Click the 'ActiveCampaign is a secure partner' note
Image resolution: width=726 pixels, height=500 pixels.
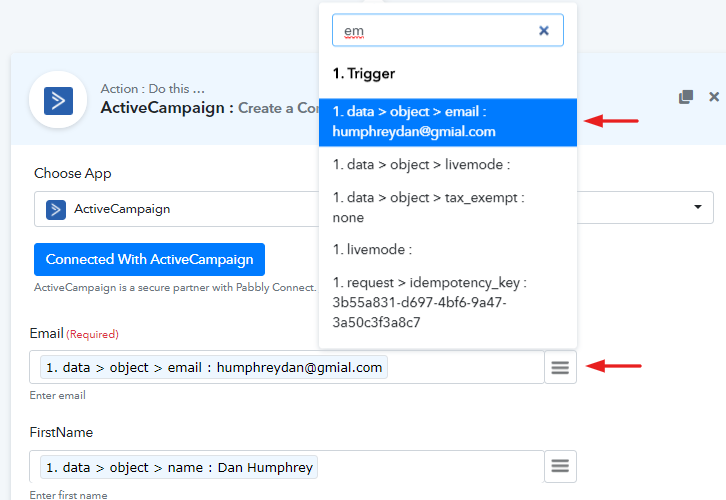[x=175, y=288]
